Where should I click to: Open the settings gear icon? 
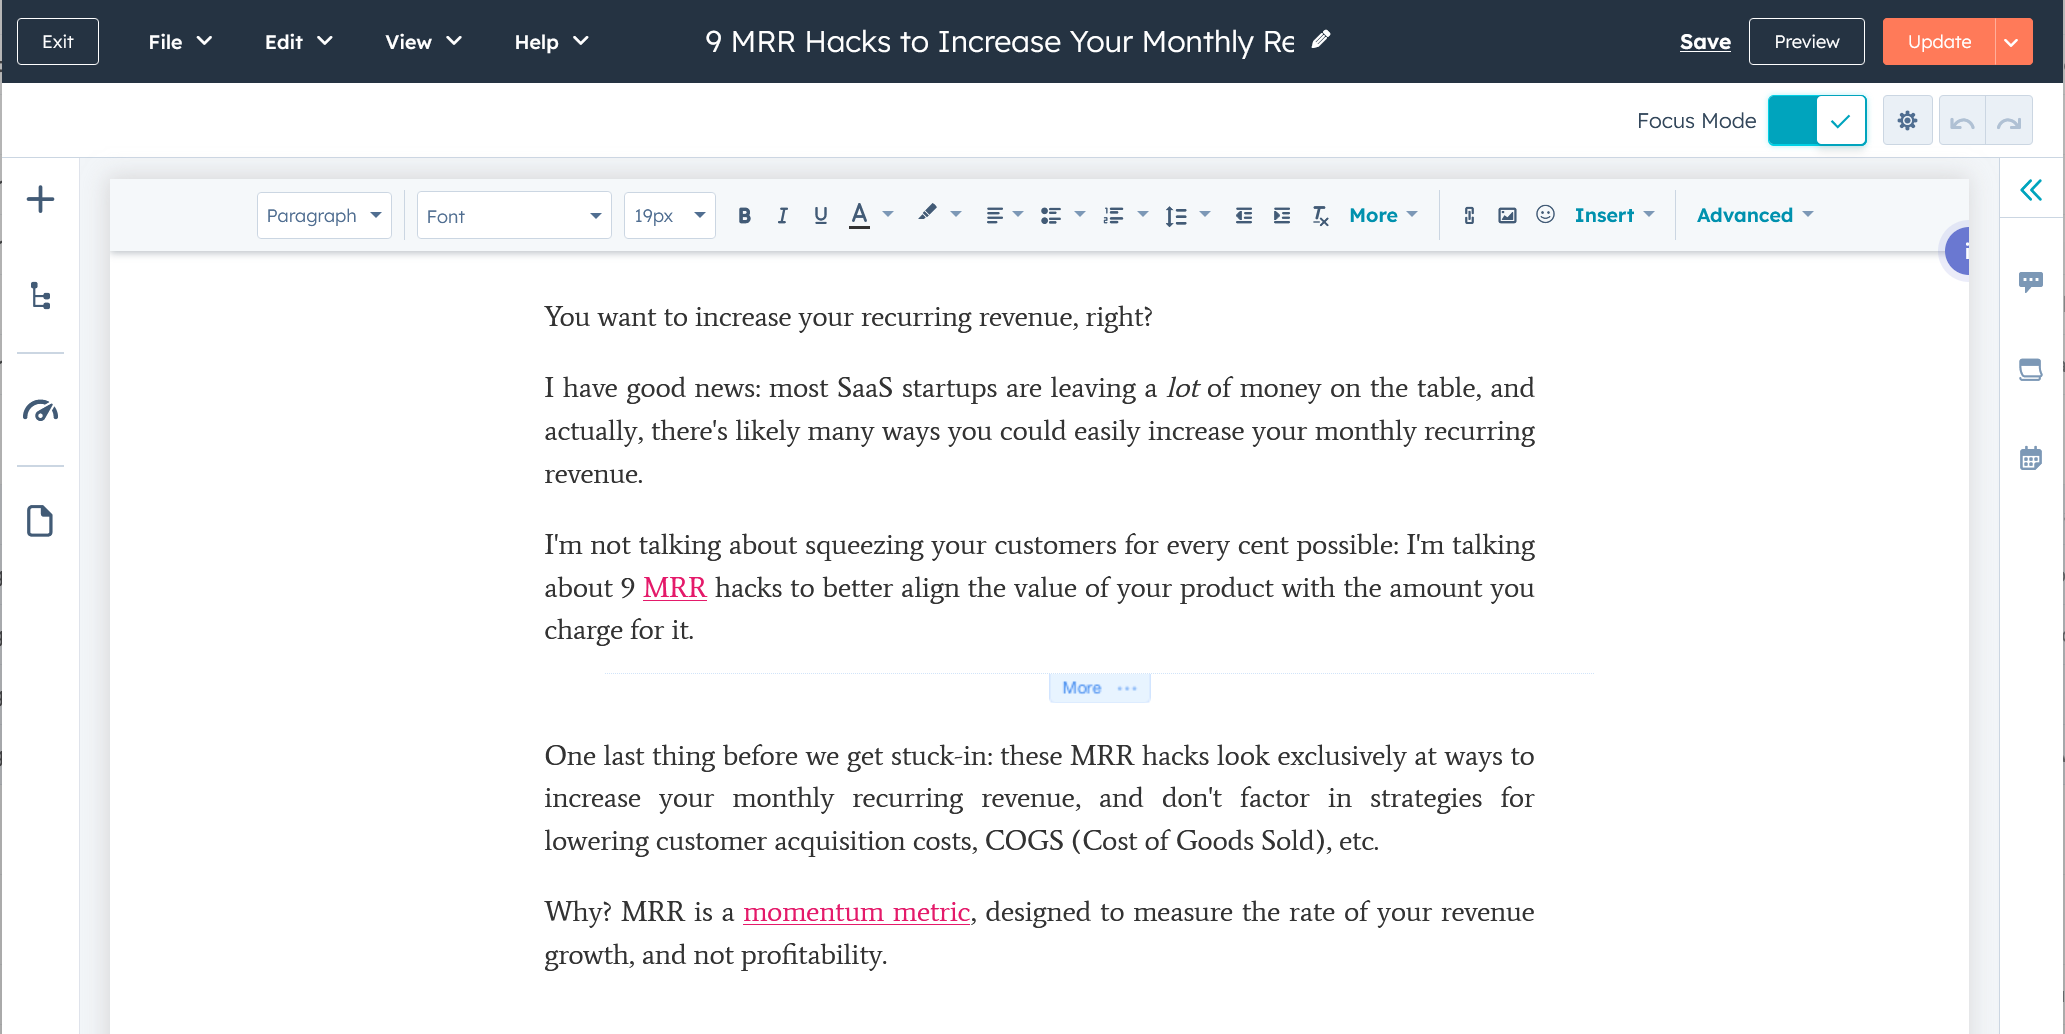pyautogui.click(x=1908, y=121)
